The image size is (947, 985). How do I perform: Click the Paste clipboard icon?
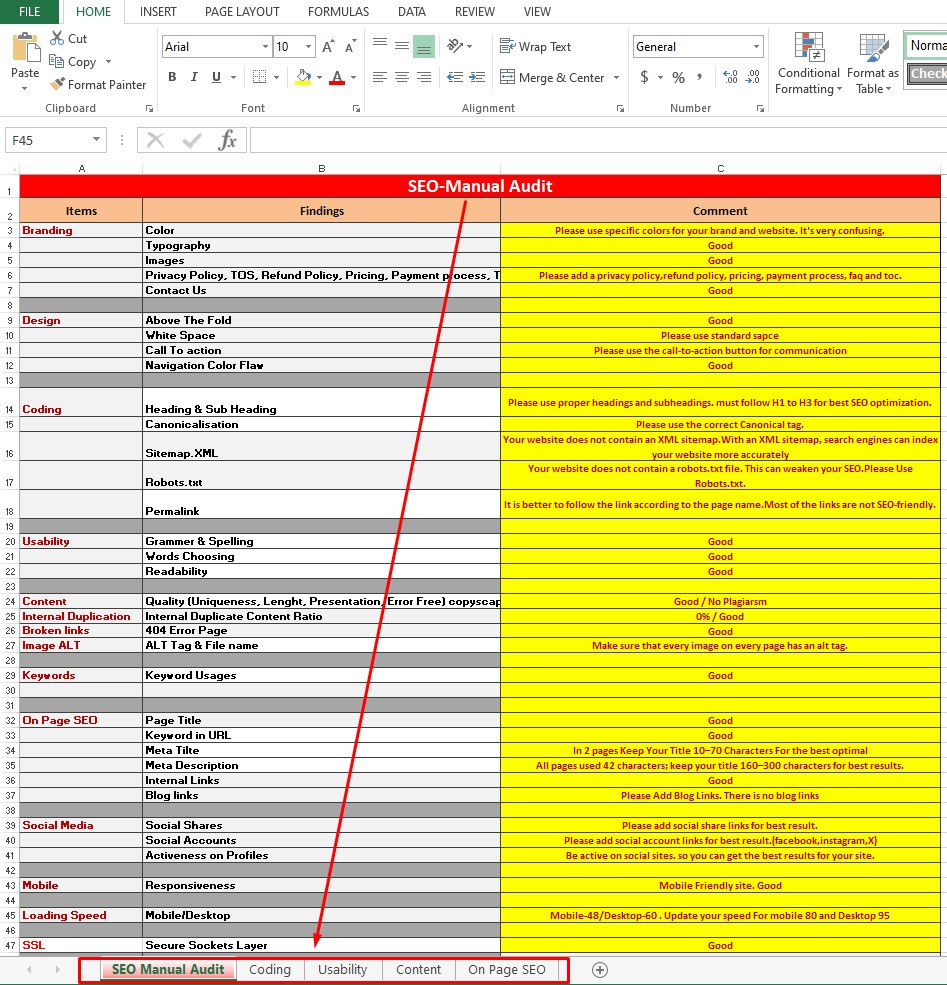(x=25, y=48)
